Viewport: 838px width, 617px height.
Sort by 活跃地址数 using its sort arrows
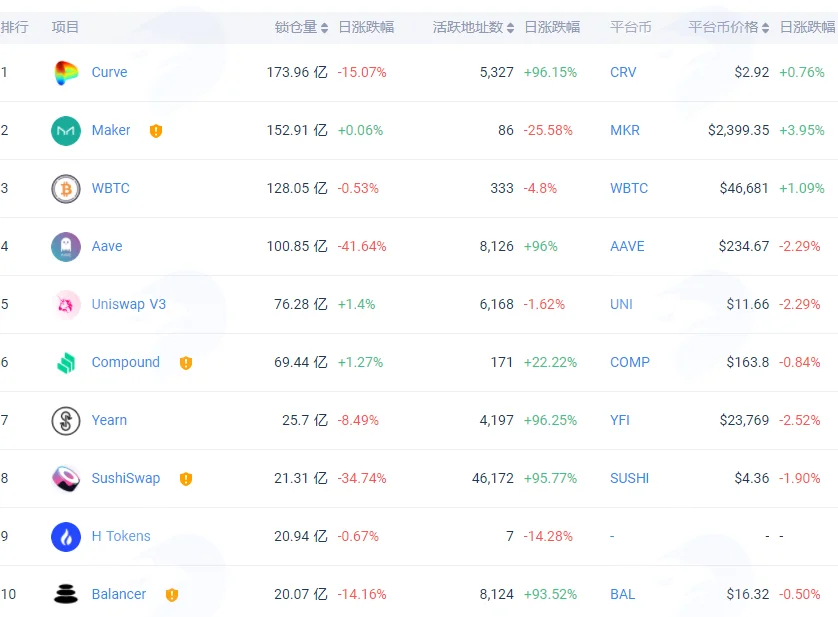coord(510,28)
